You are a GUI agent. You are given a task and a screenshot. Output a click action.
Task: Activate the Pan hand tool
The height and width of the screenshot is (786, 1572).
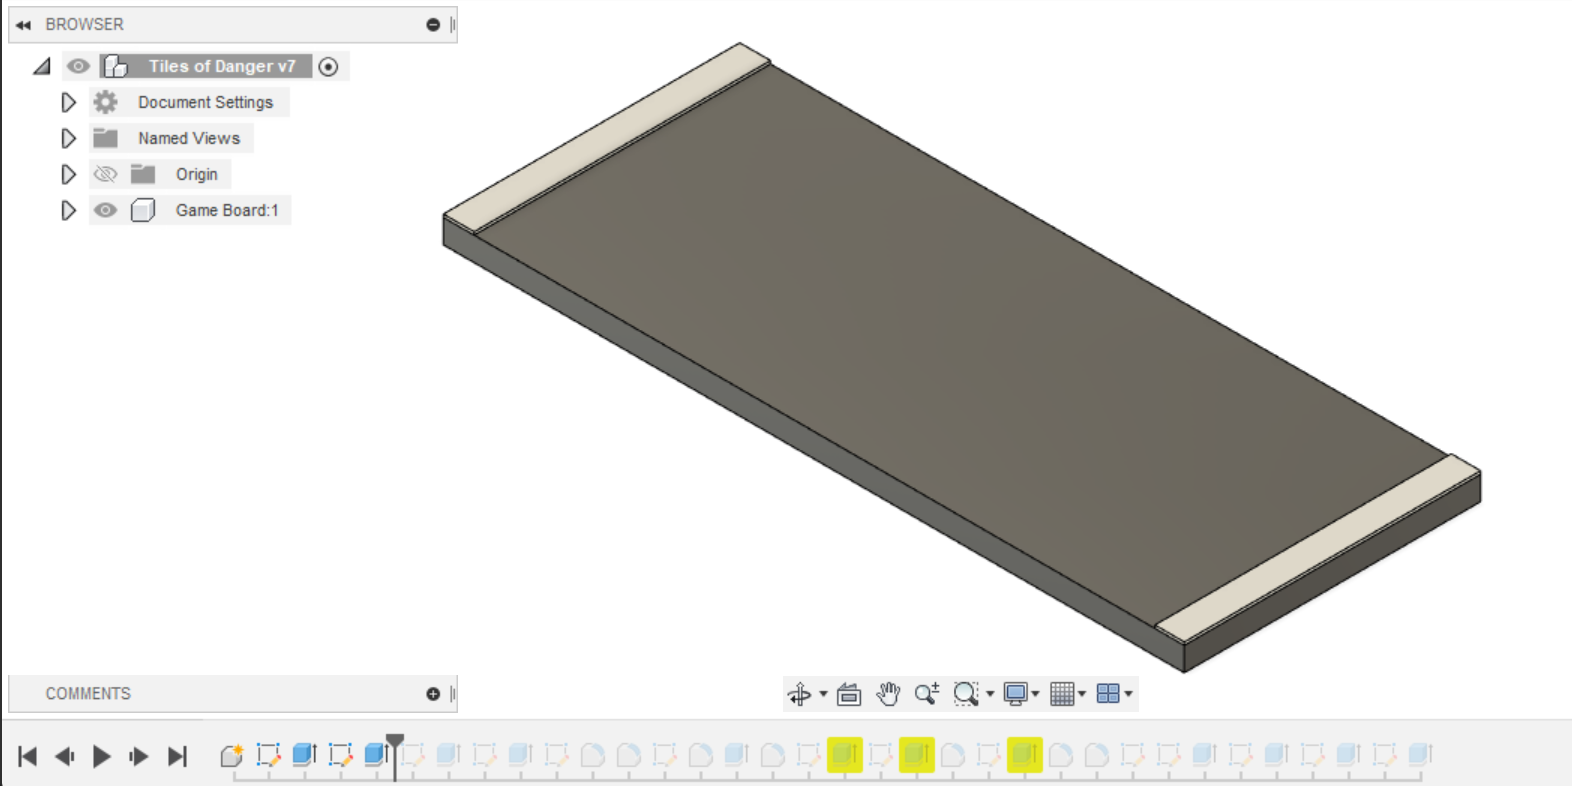(x=888, y=694)
